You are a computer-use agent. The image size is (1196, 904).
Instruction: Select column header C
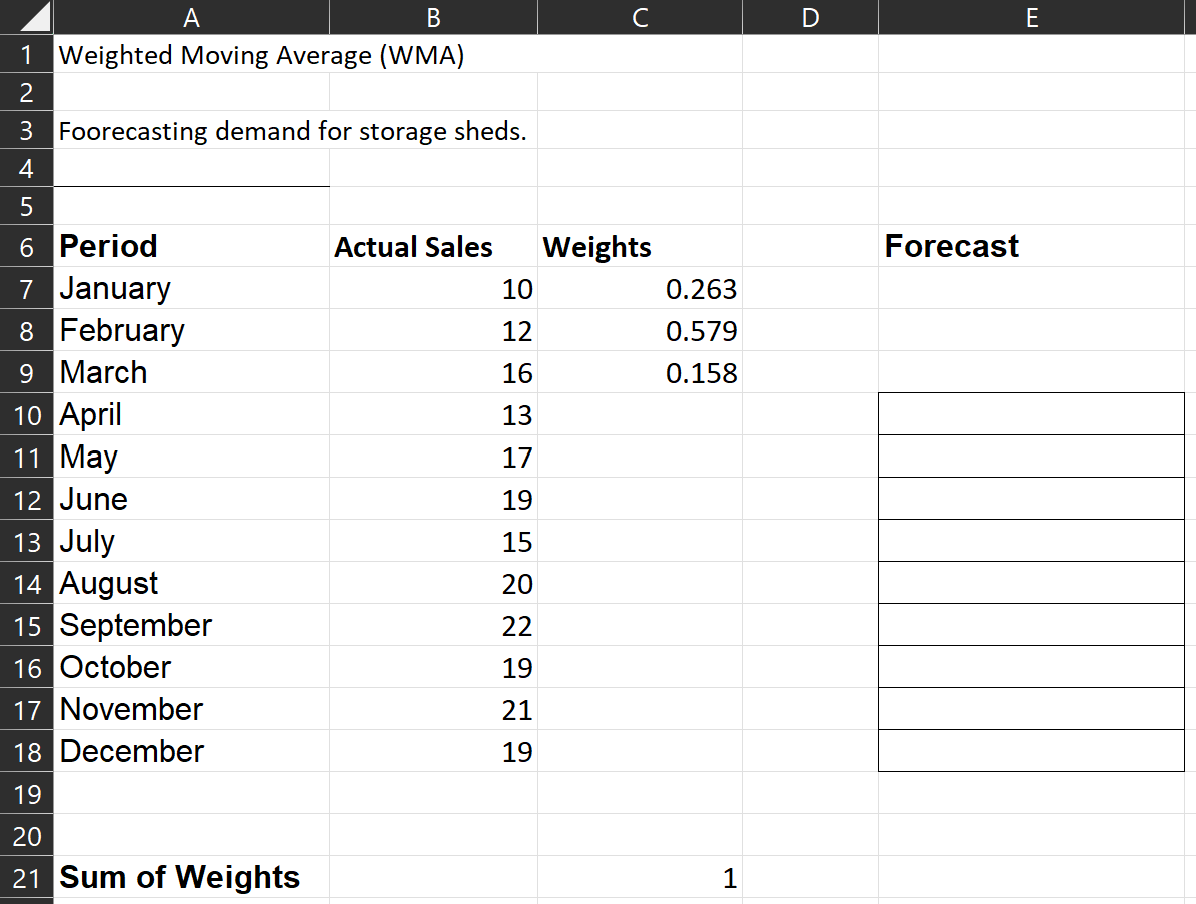(x=639, y=16)
